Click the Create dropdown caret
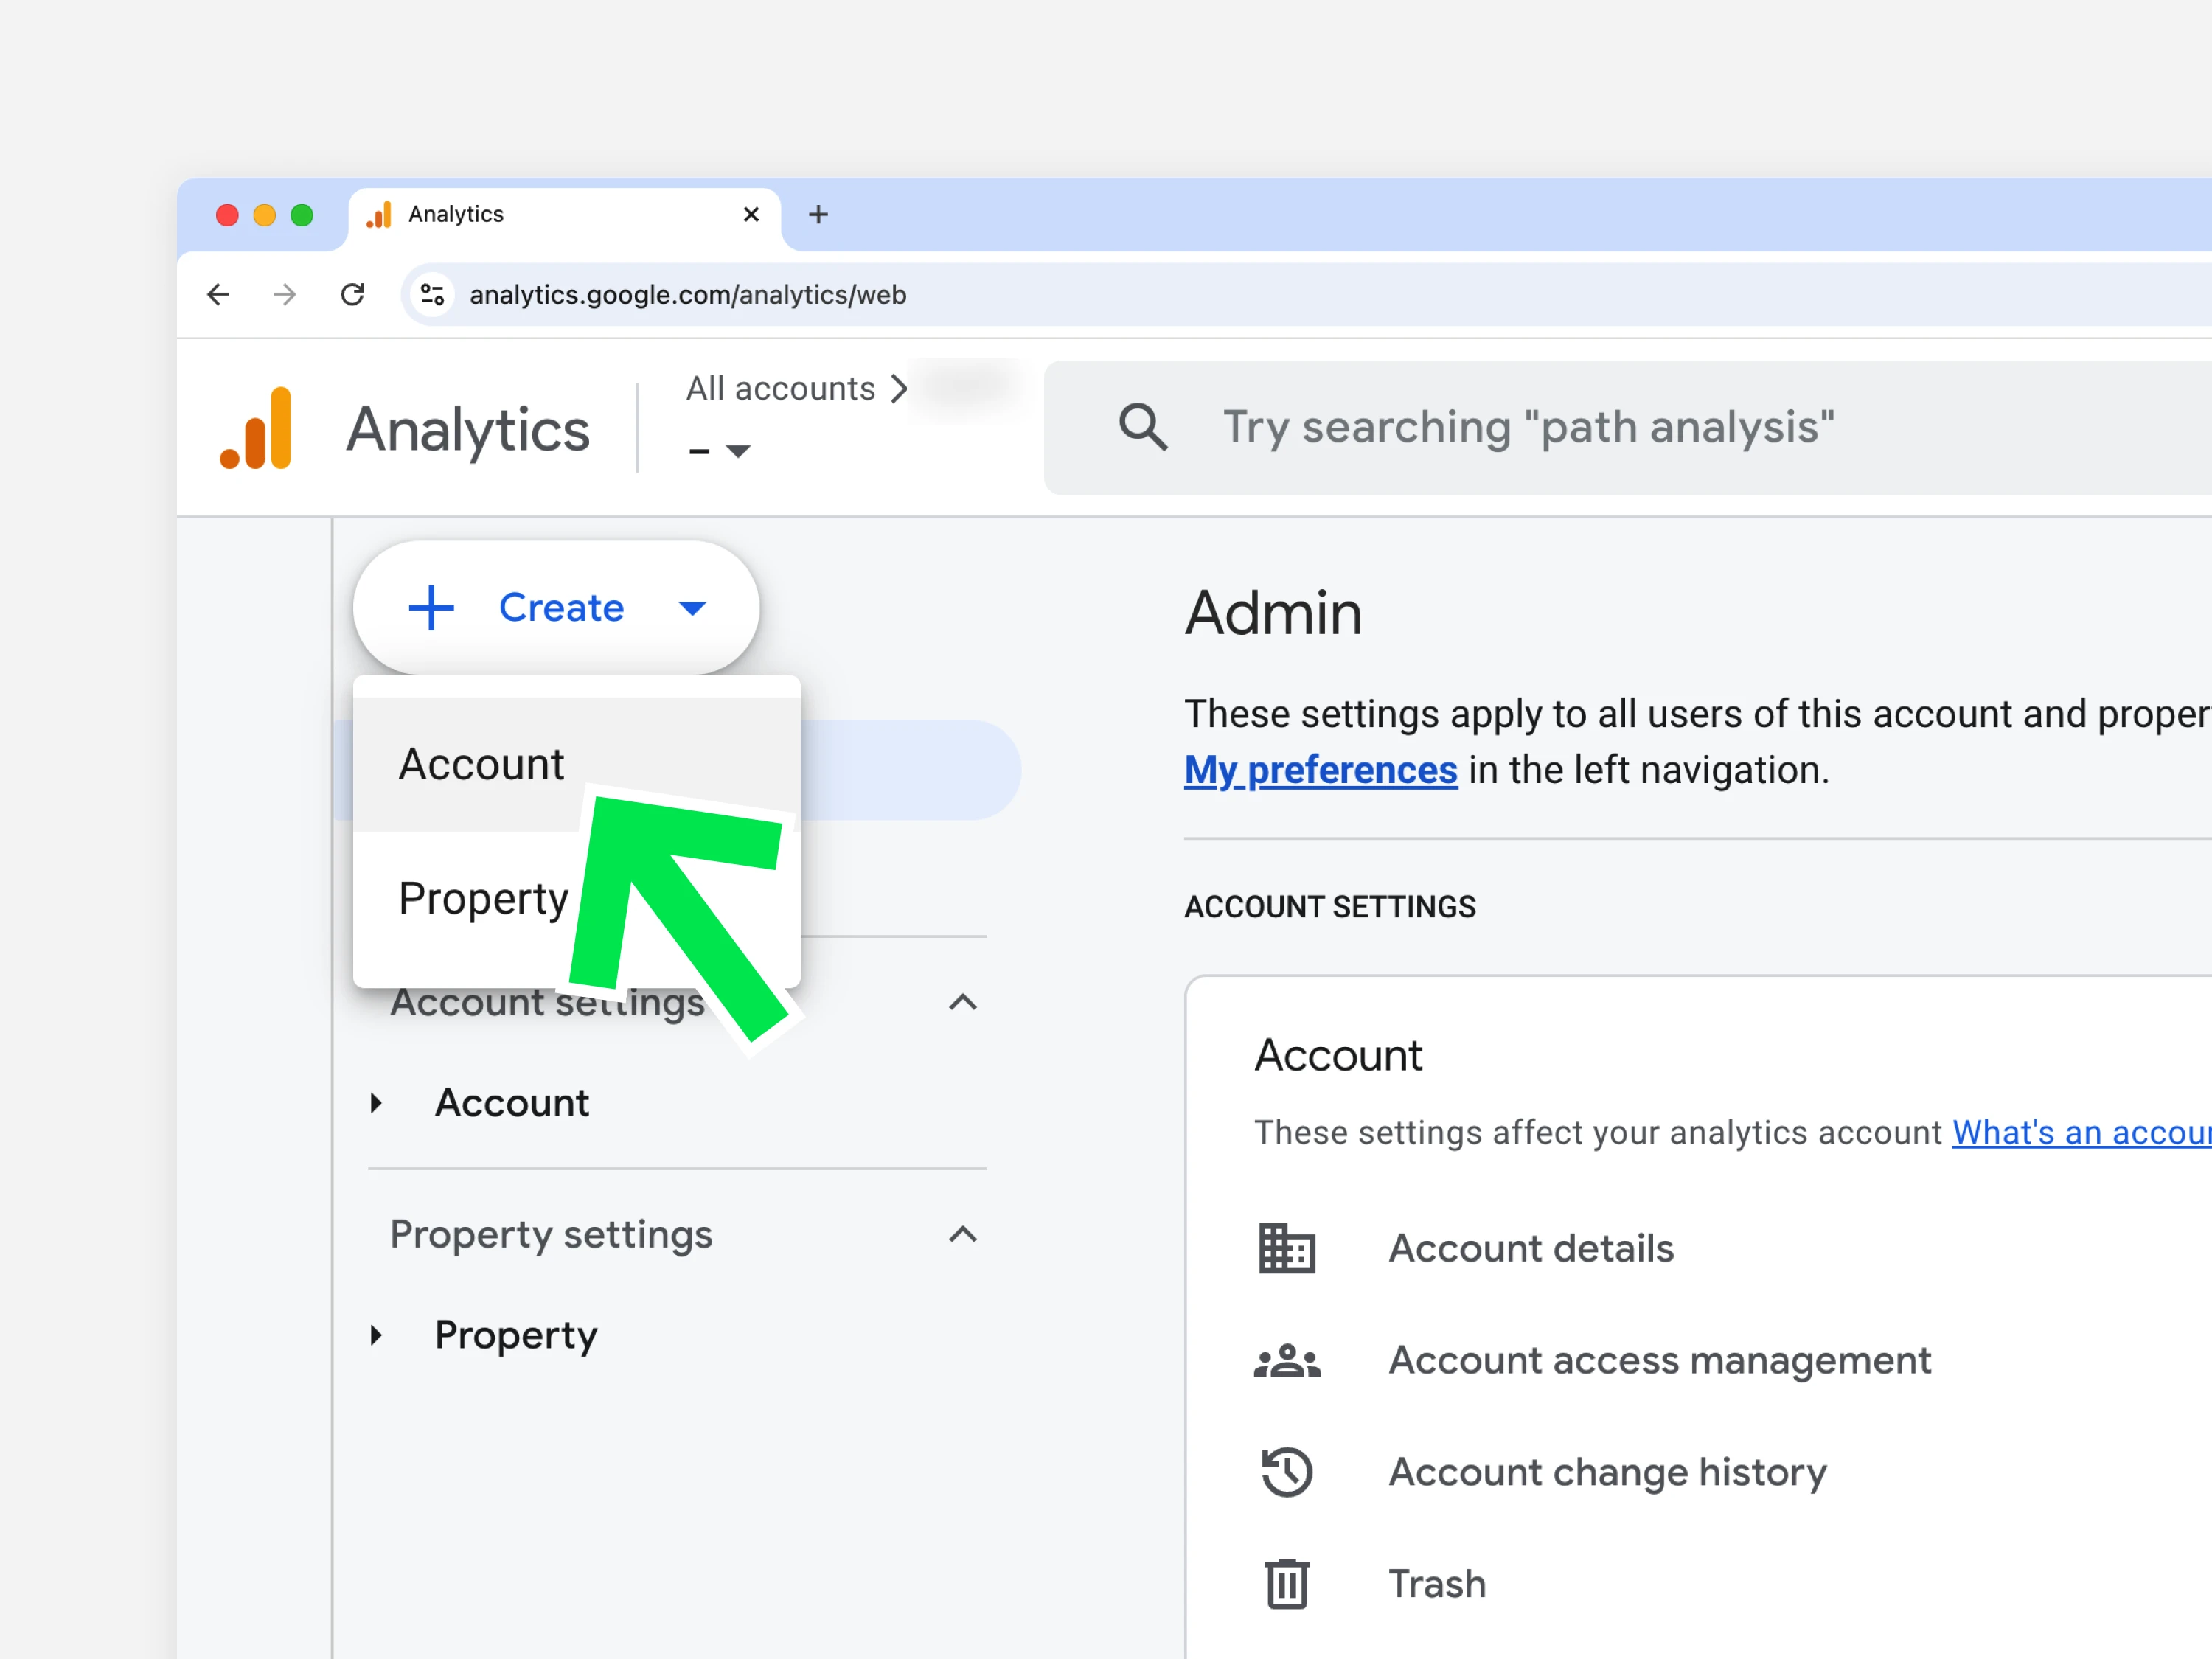This screenshot has height=1659, width=2212. (x=692, y=608)
